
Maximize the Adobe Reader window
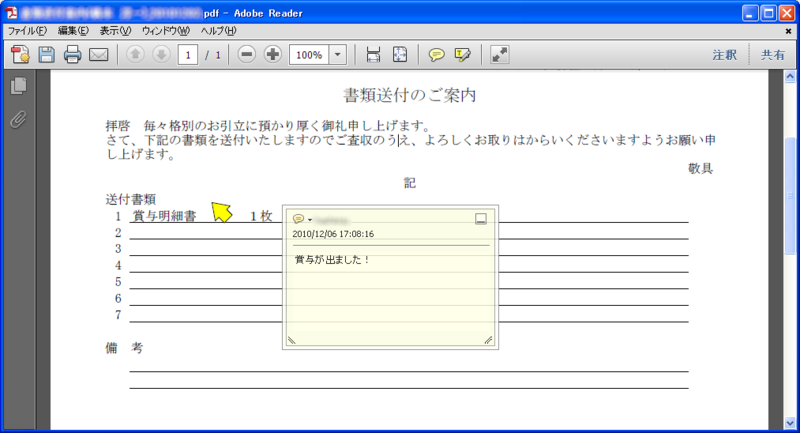pos(768,13)
